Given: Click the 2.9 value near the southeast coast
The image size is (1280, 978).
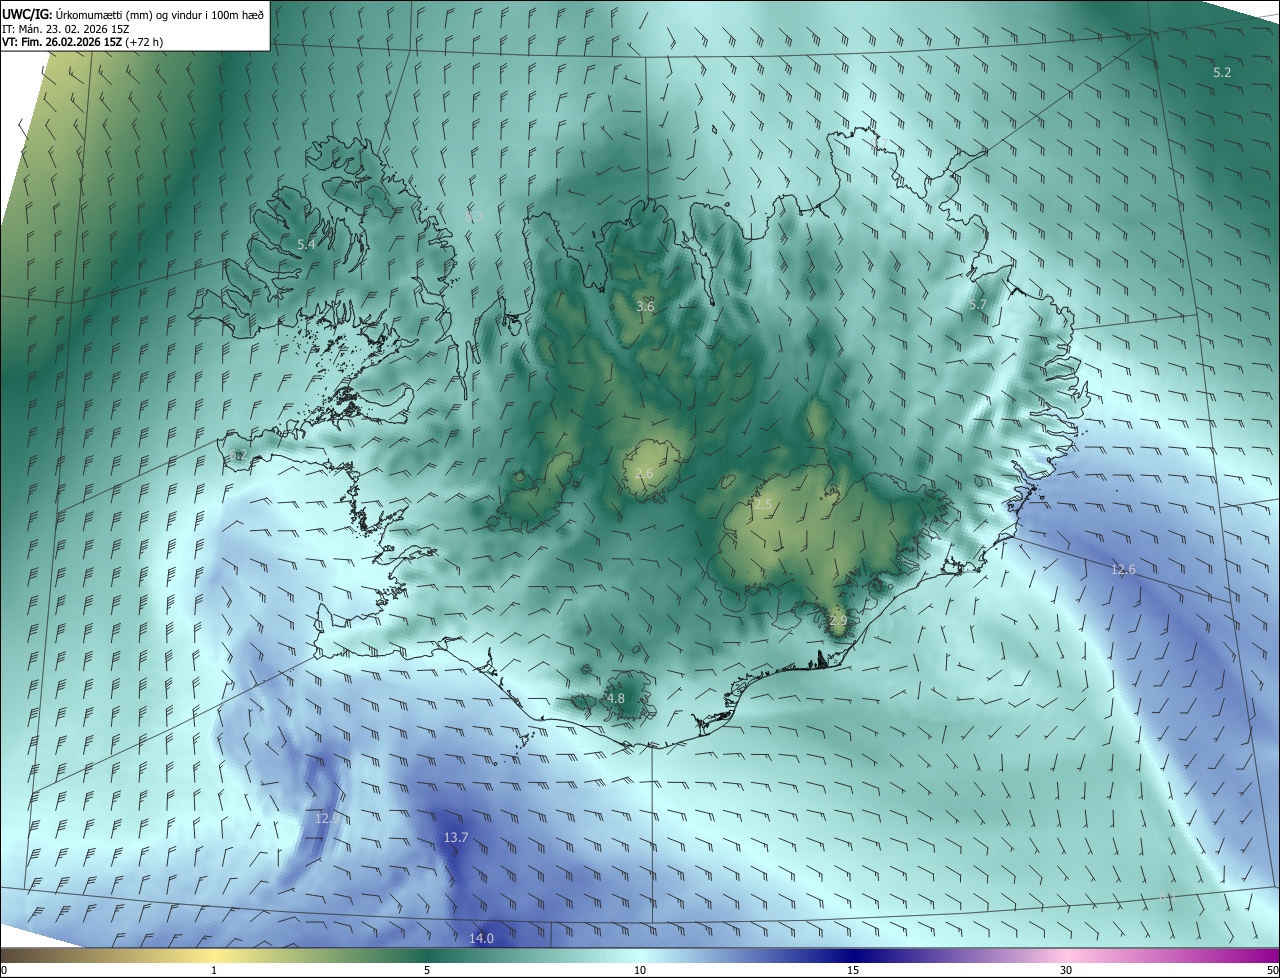Looking at the screenshot, I should (838, 620).
